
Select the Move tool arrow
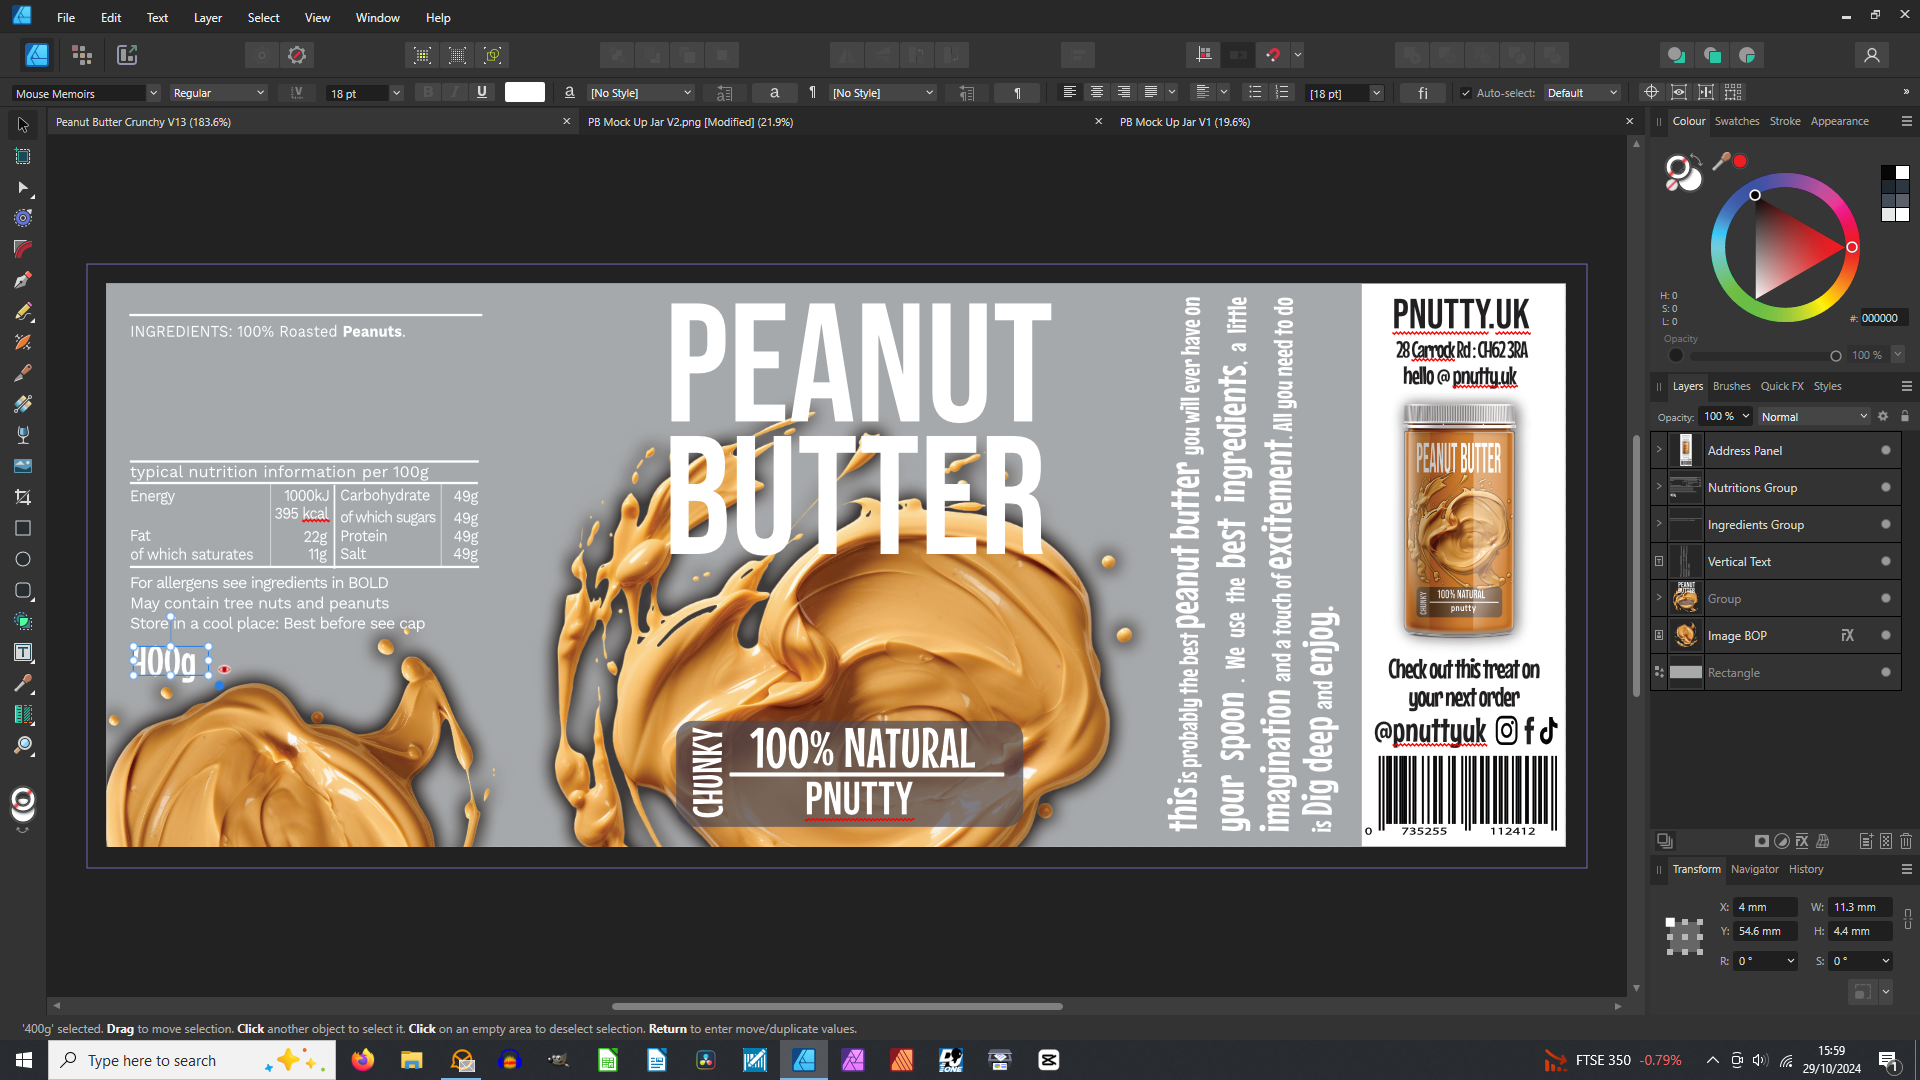tap(23, 125)
